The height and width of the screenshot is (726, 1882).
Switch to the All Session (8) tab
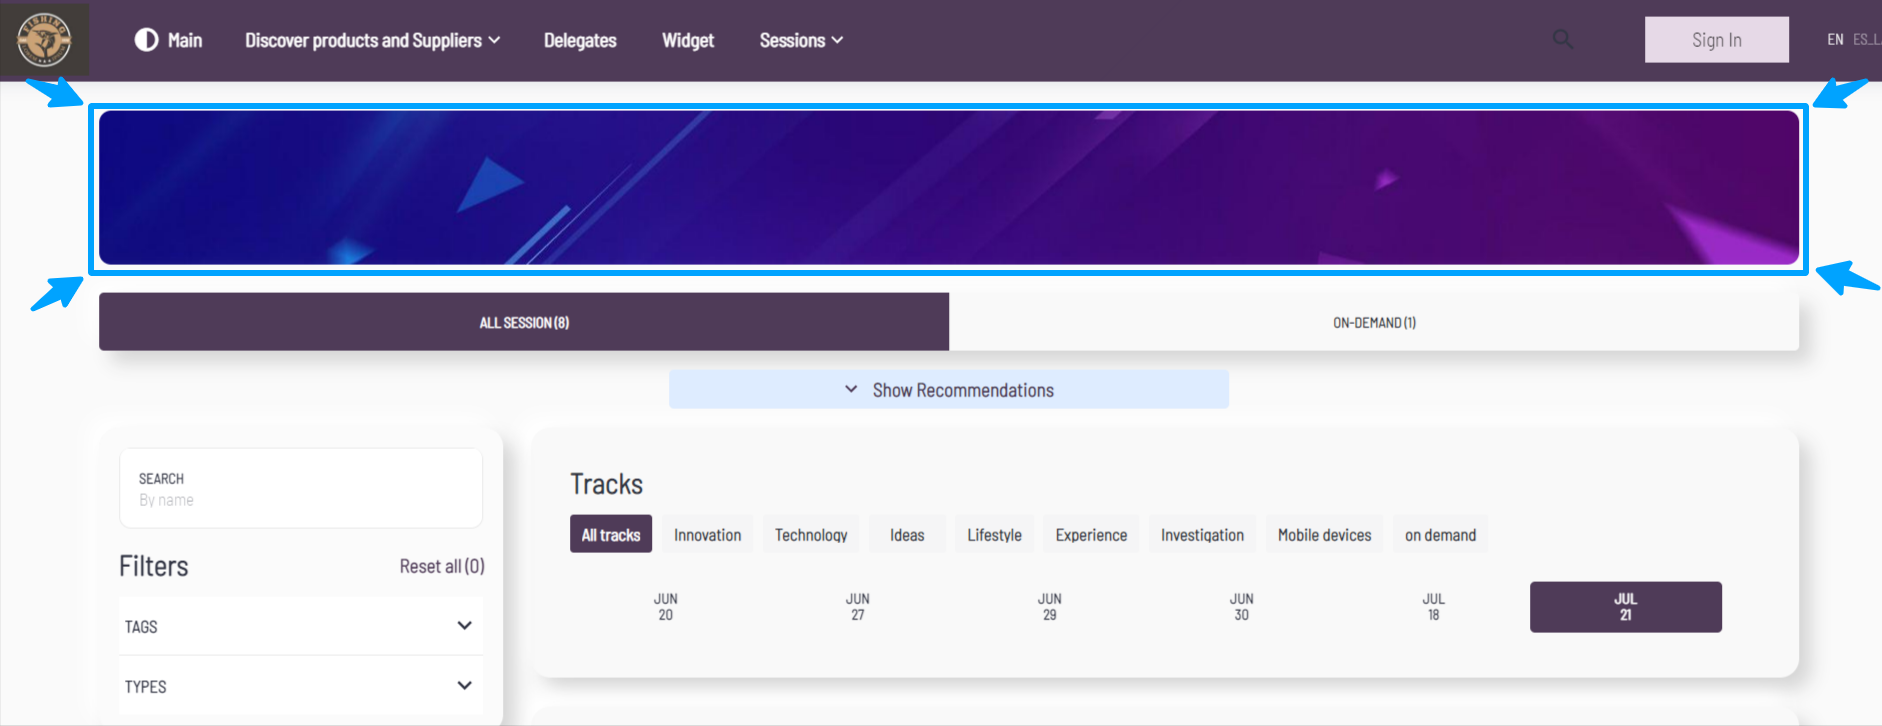(524, 322)
